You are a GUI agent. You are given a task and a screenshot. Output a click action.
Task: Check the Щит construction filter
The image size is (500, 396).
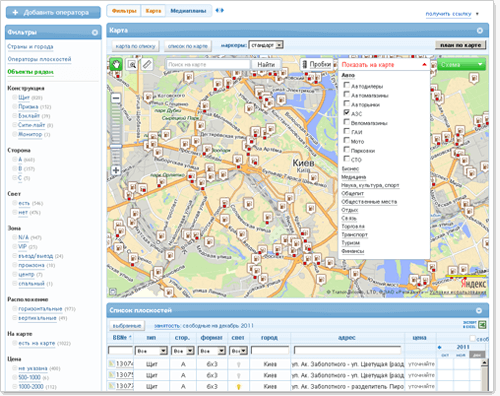coord(14,97)
